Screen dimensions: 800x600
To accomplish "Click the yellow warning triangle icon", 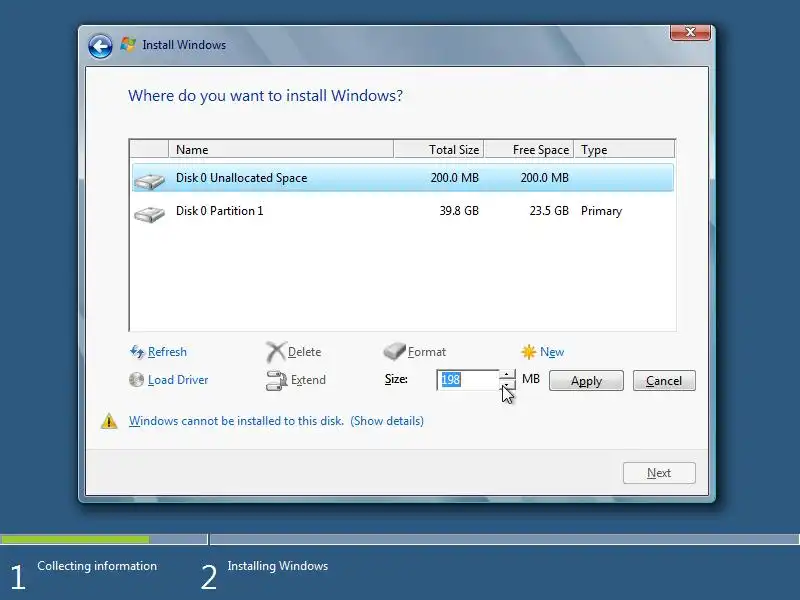I will click(x=109, y=421).
